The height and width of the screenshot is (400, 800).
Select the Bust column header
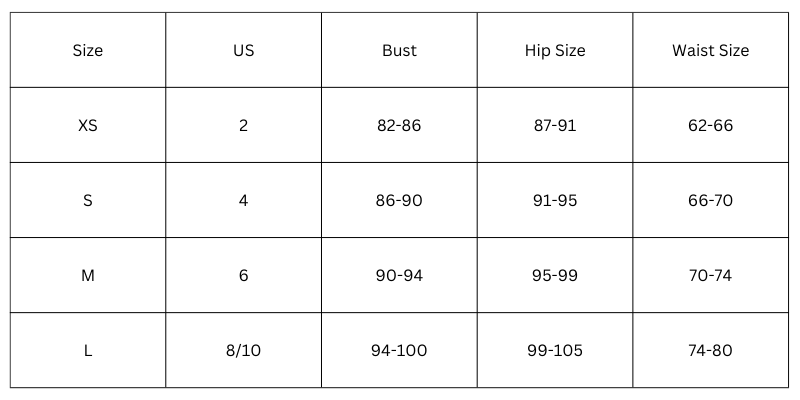(x=399, y=50)
